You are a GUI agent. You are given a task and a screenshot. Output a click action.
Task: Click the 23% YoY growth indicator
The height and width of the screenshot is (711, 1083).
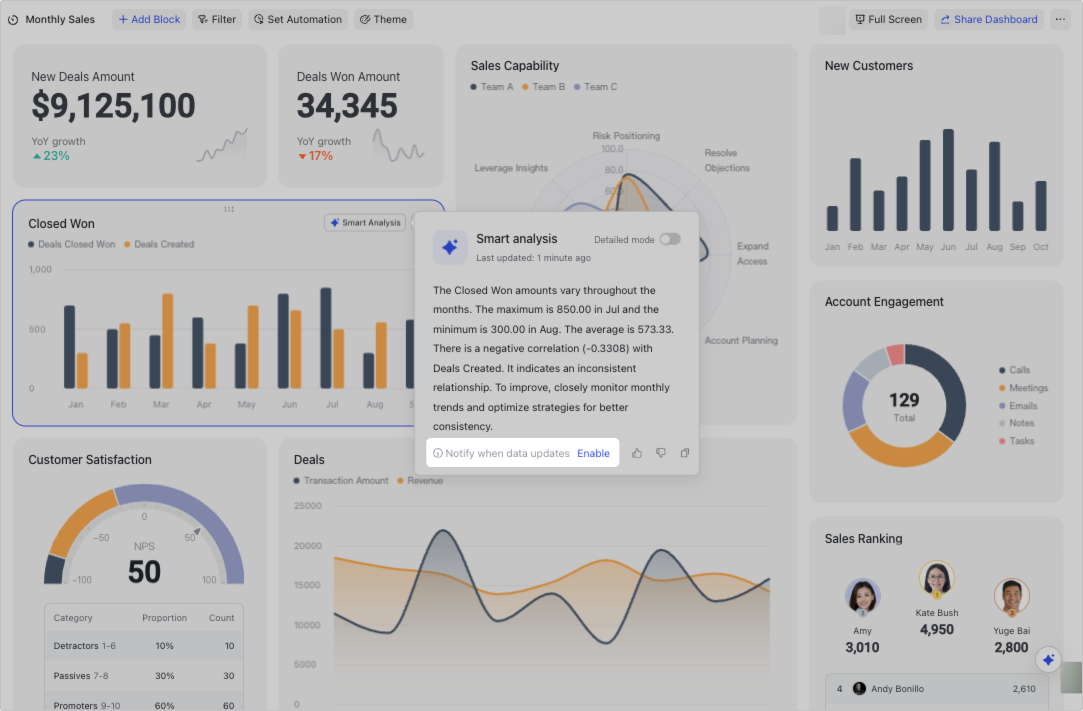coord(51,156)
